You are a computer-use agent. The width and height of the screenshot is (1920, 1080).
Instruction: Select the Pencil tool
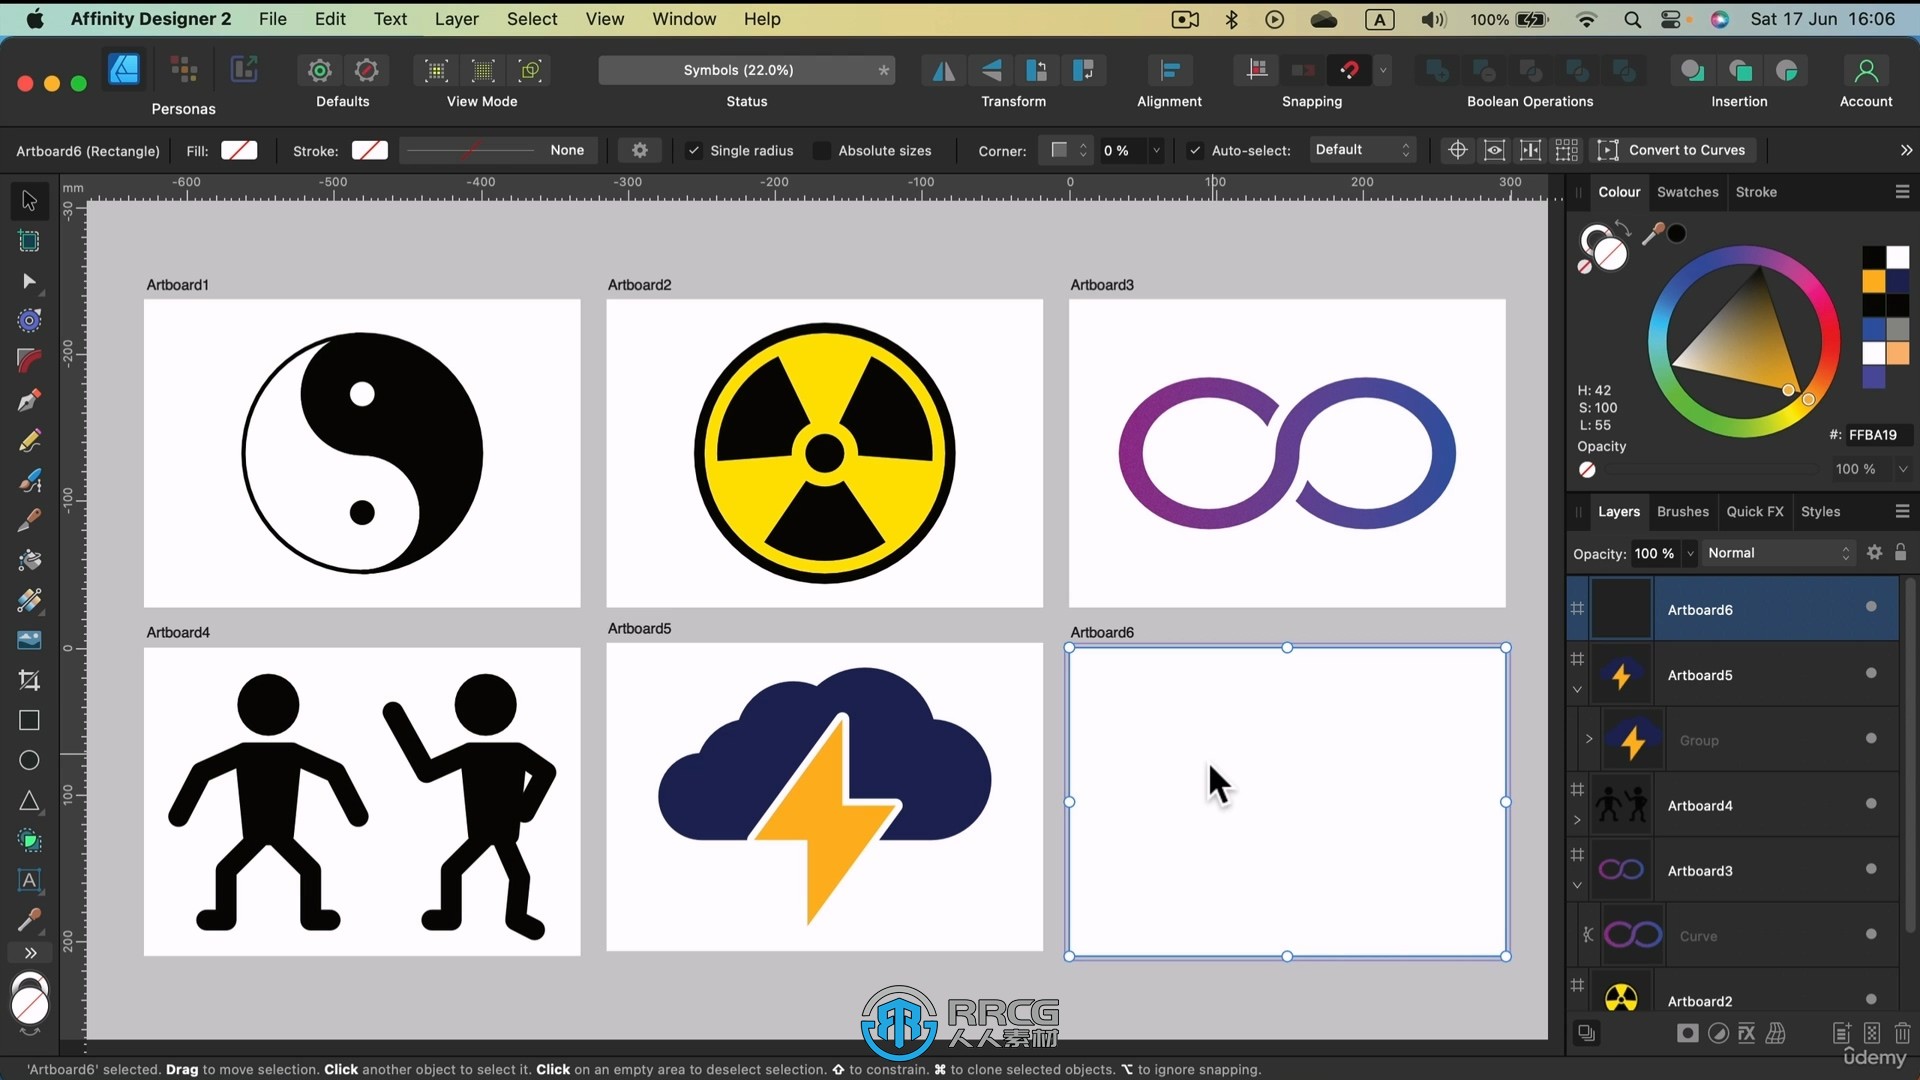click(x=29, y=441)
